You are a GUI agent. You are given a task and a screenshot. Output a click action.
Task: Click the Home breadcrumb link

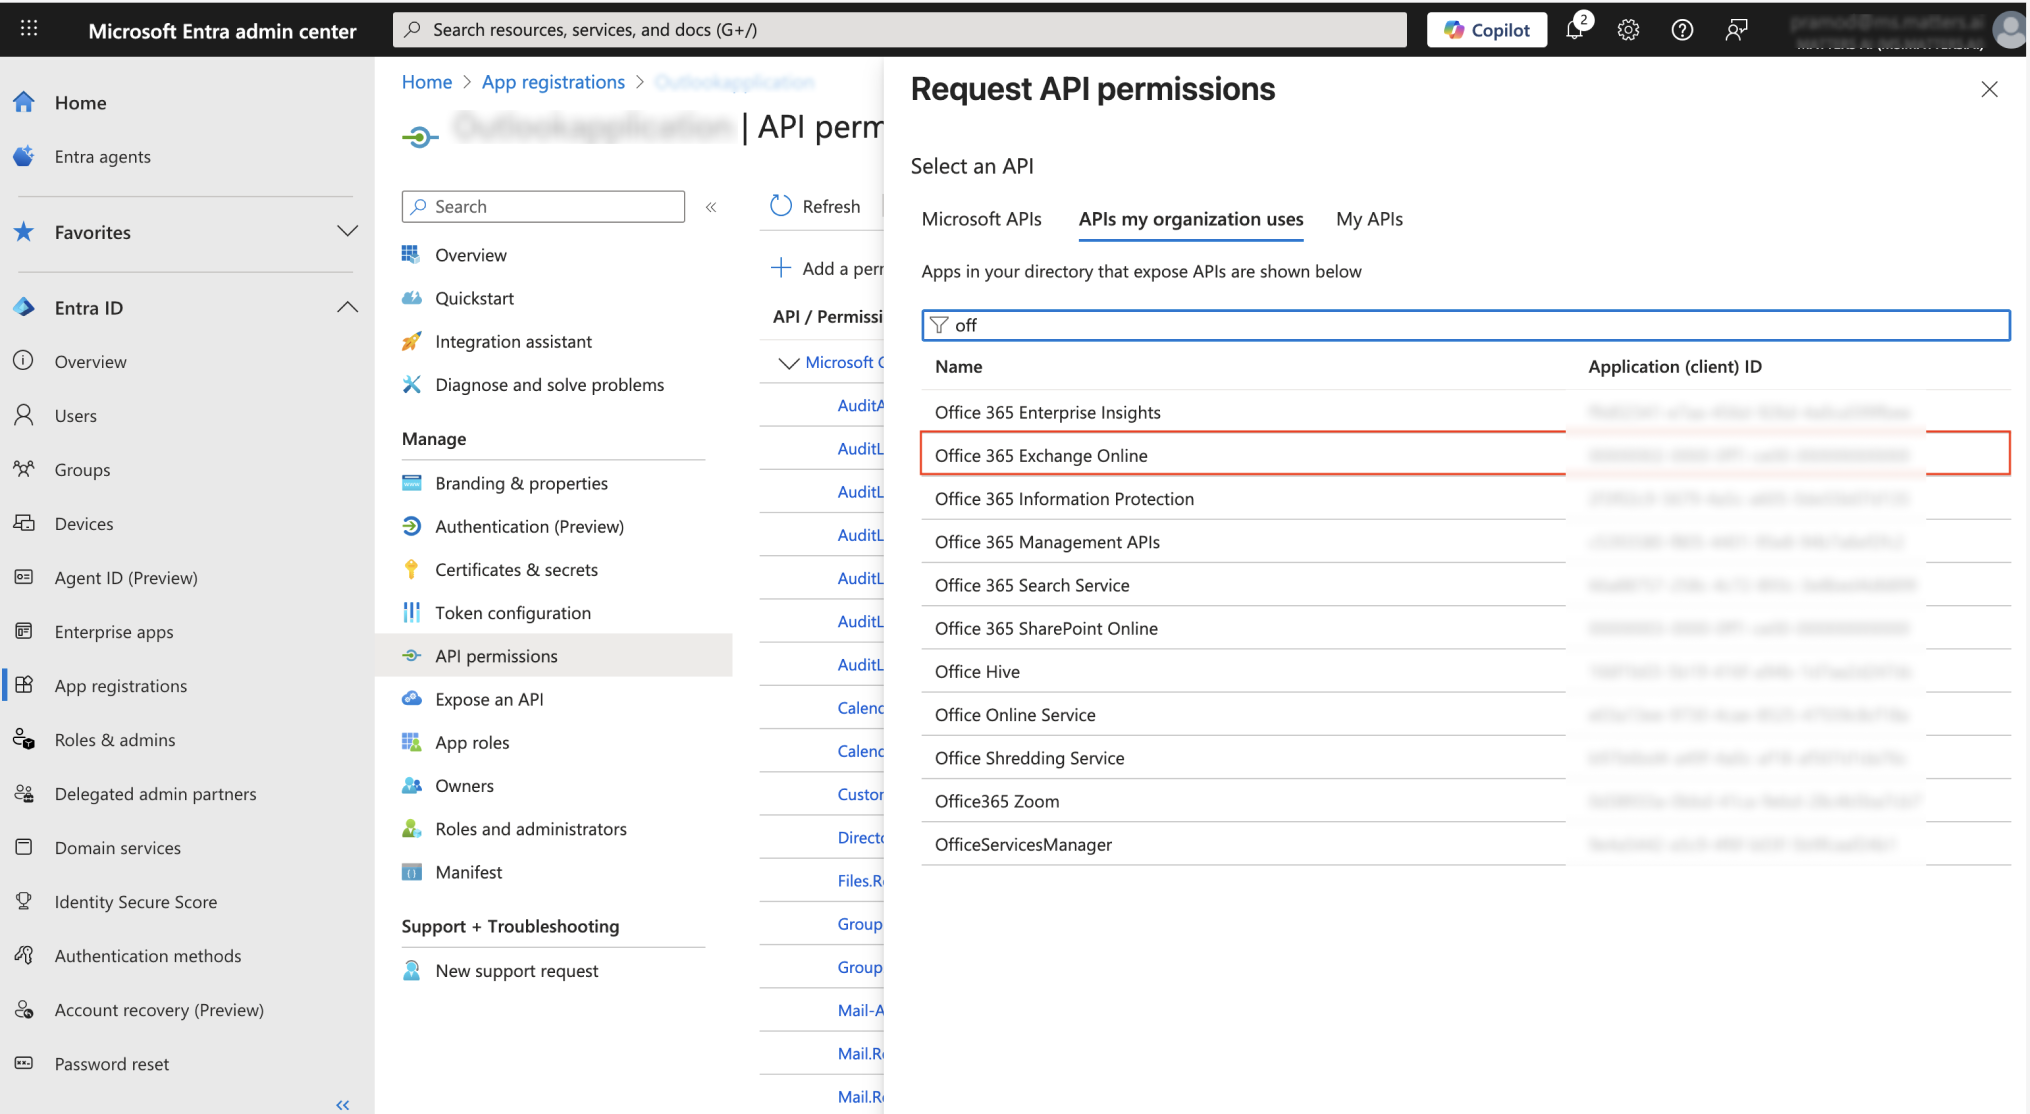[x=427, y=82]
